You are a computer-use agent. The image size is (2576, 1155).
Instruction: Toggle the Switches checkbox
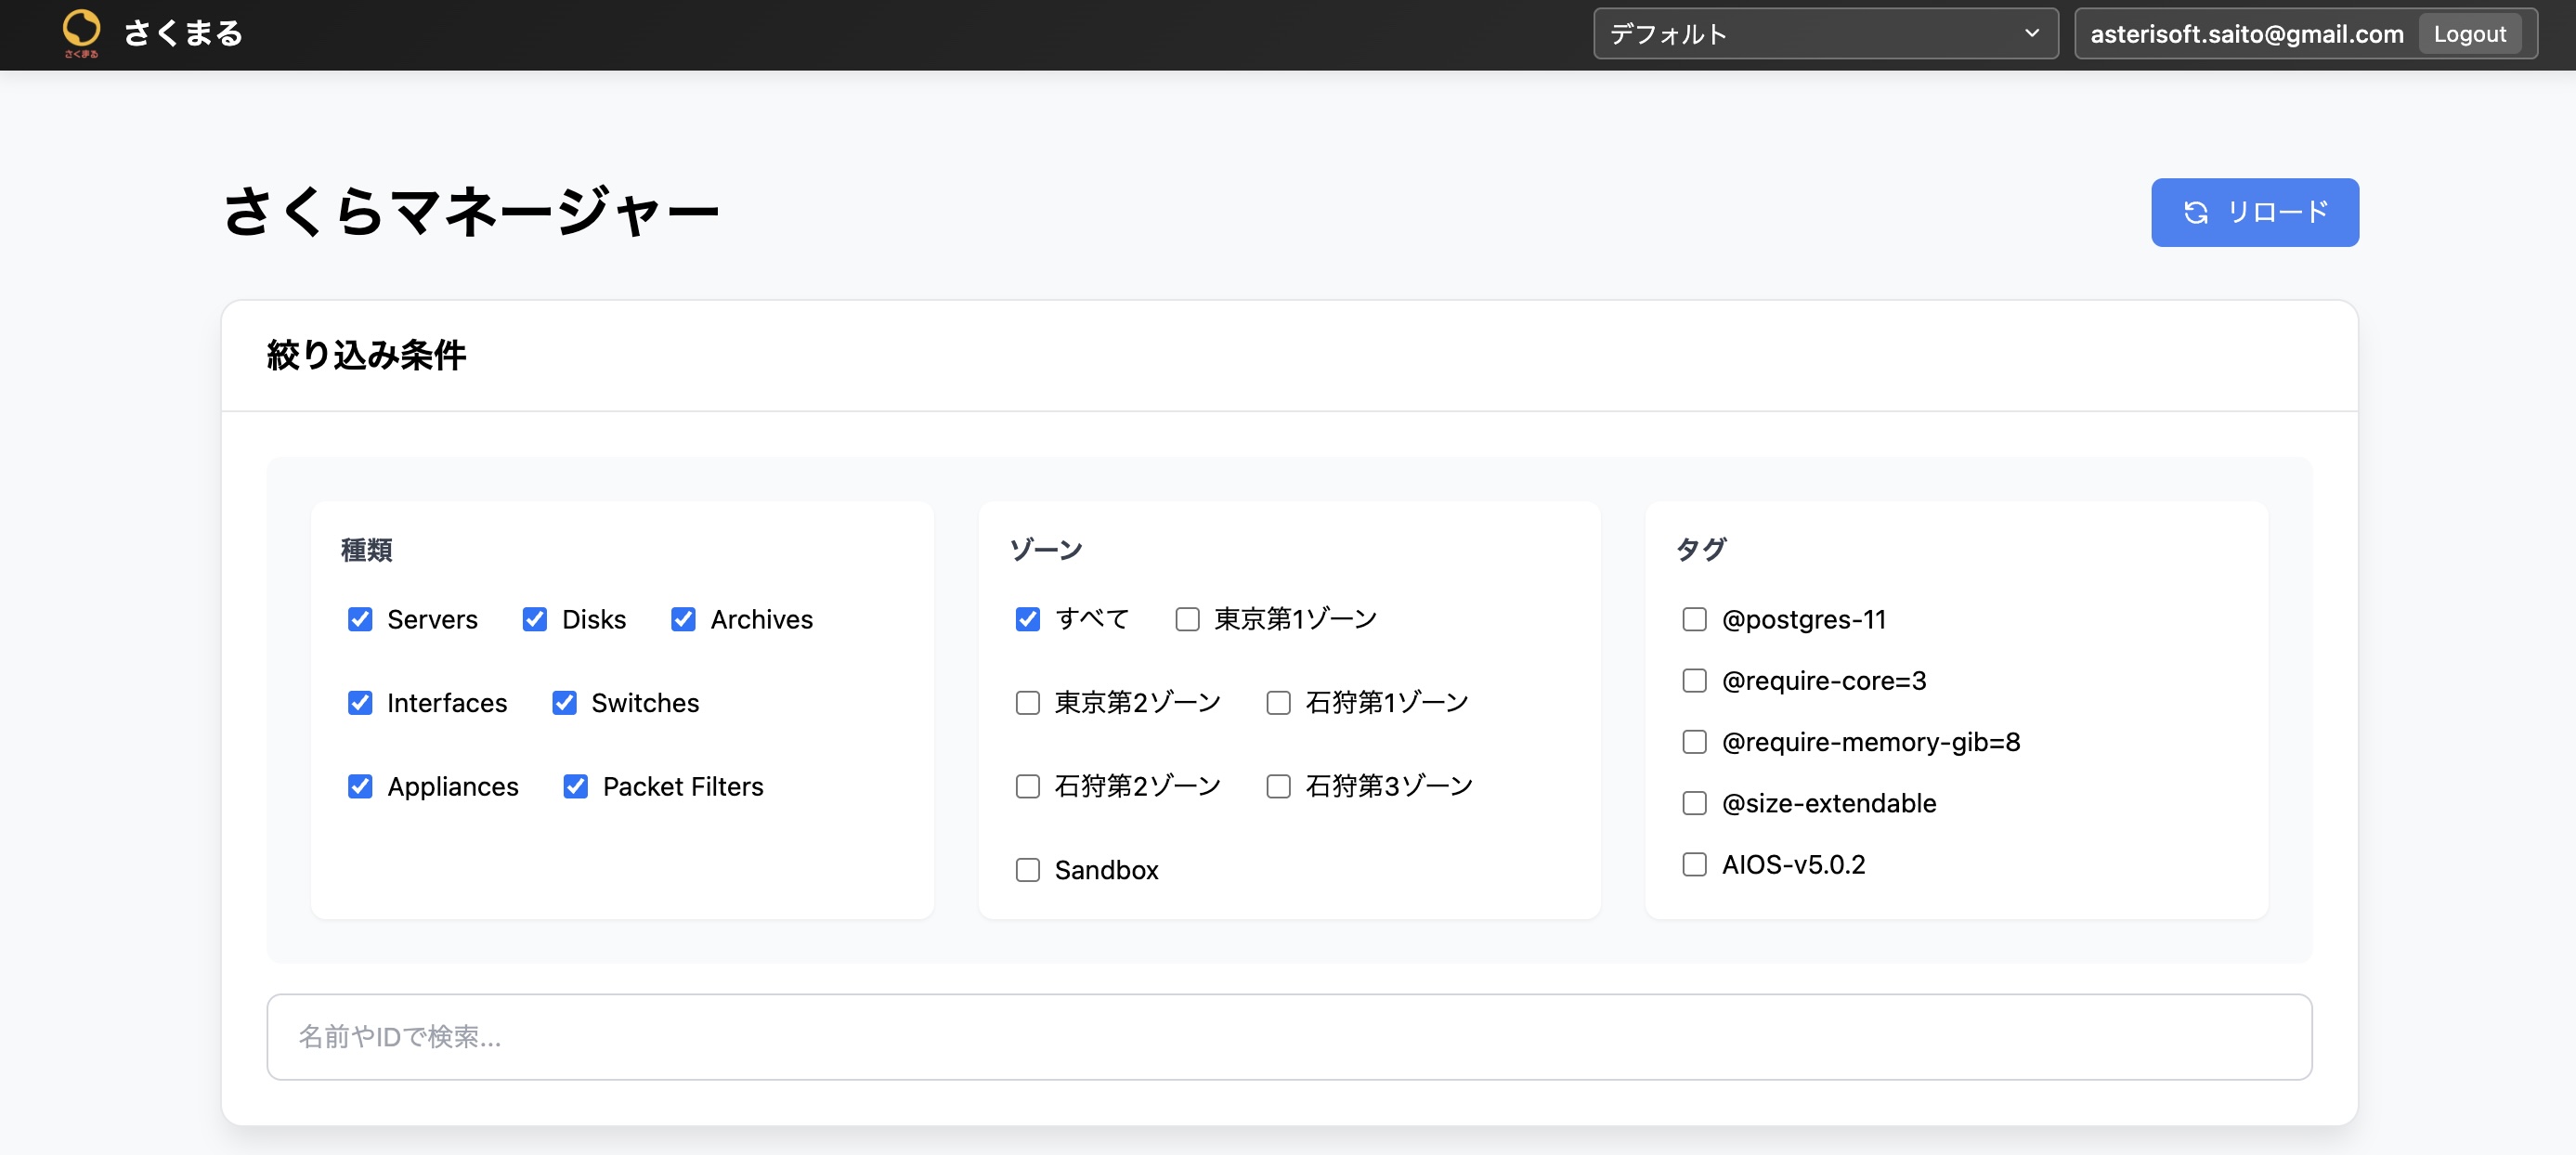tap(564, 703)
